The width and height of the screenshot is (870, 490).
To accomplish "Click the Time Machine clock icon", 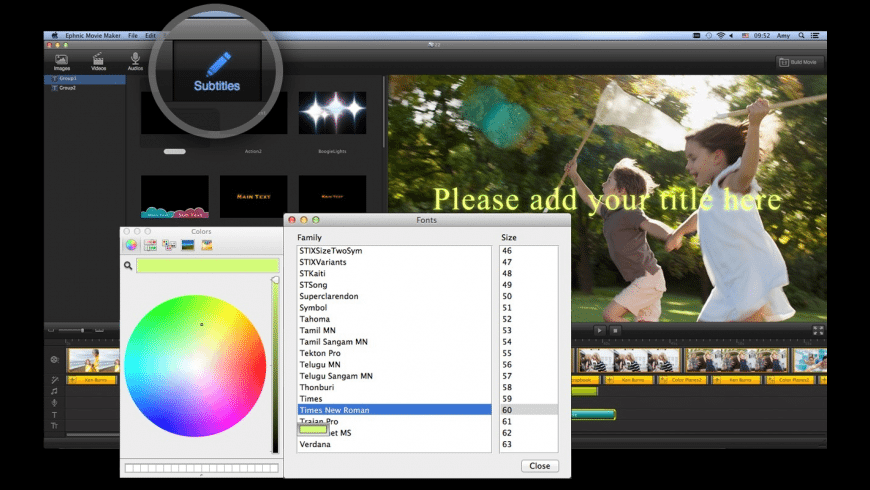I will click(x=709, y=36).
